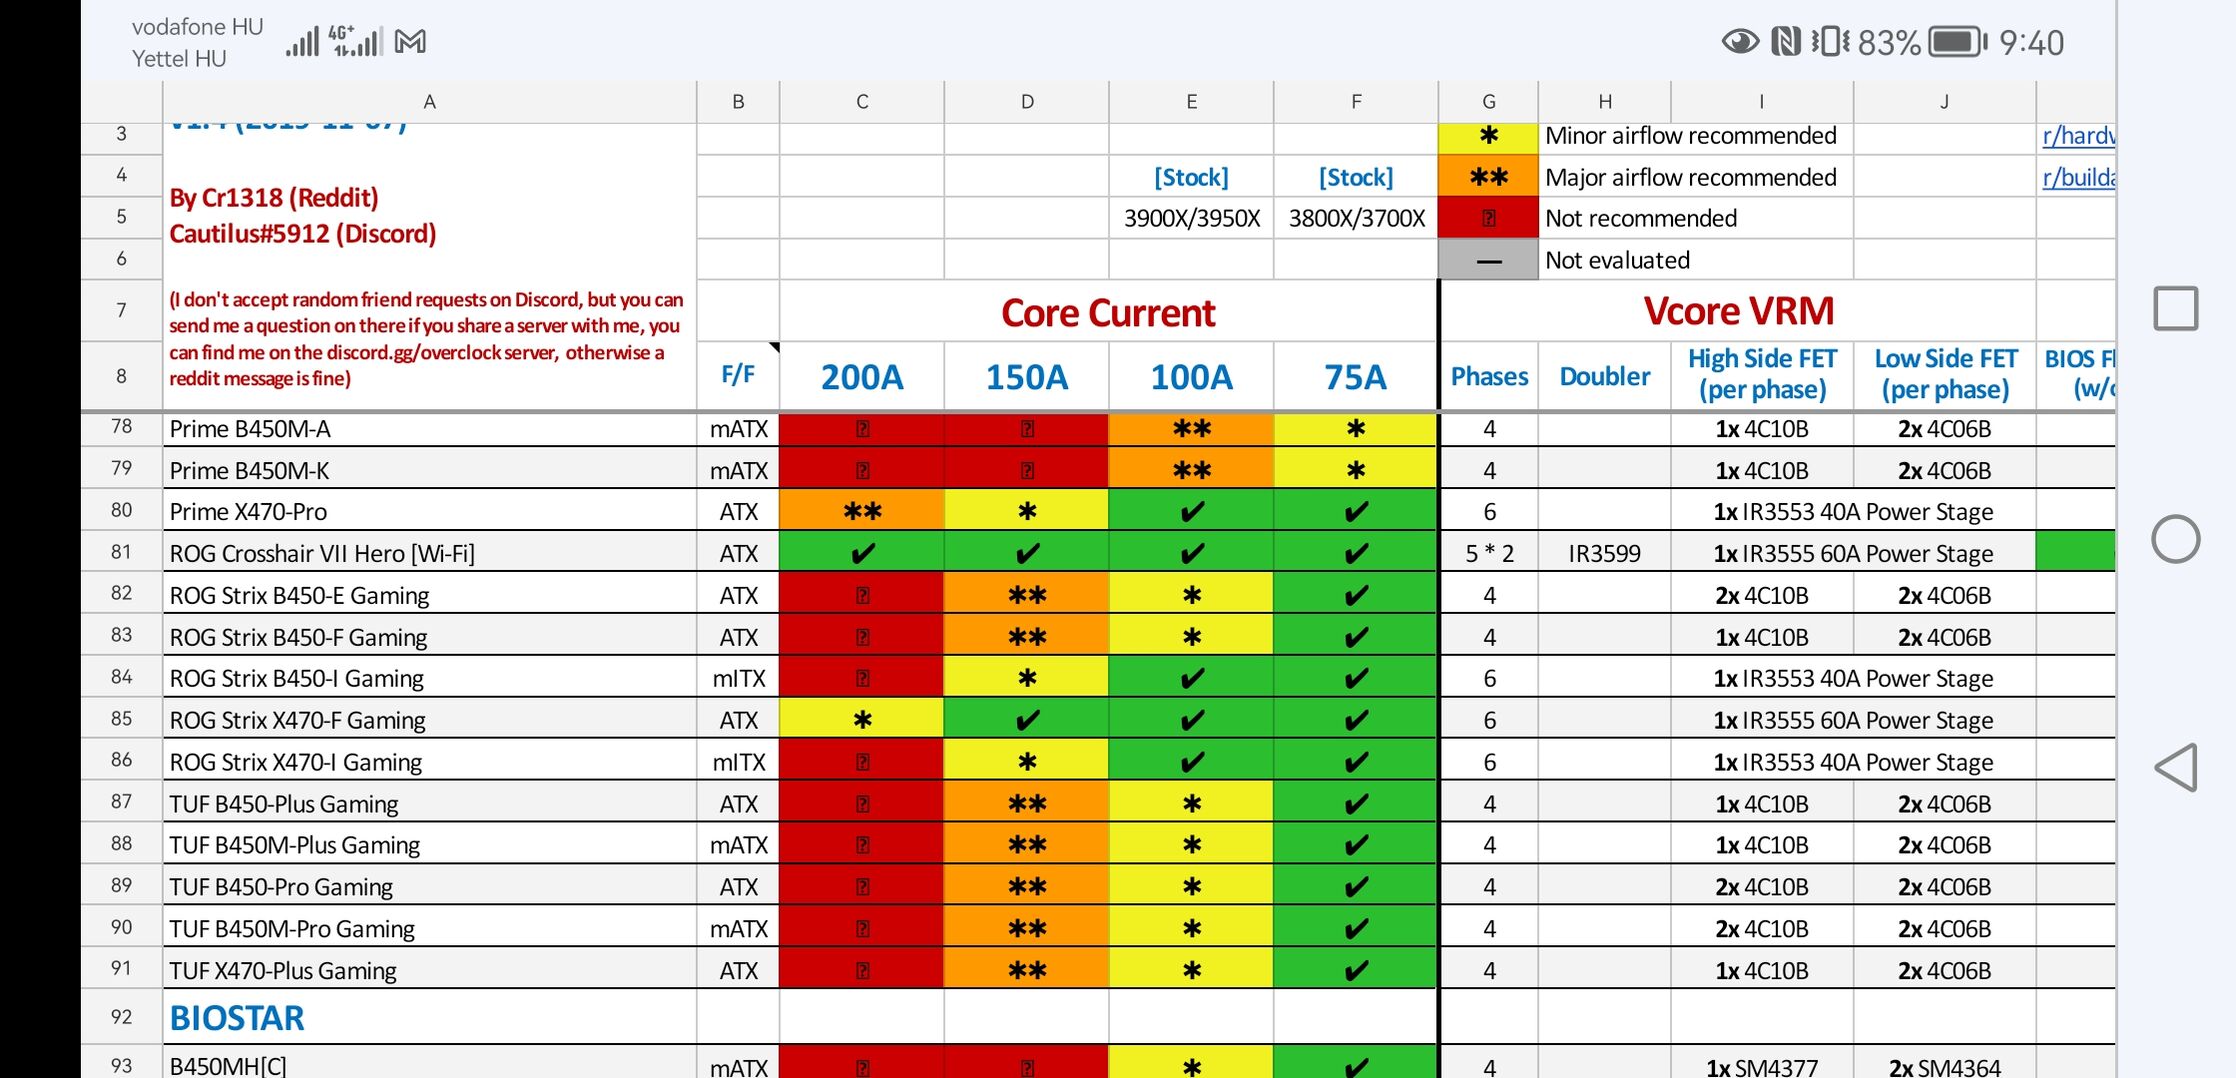Click the "High Side FET (per phase)" title

click(1762, 374)
